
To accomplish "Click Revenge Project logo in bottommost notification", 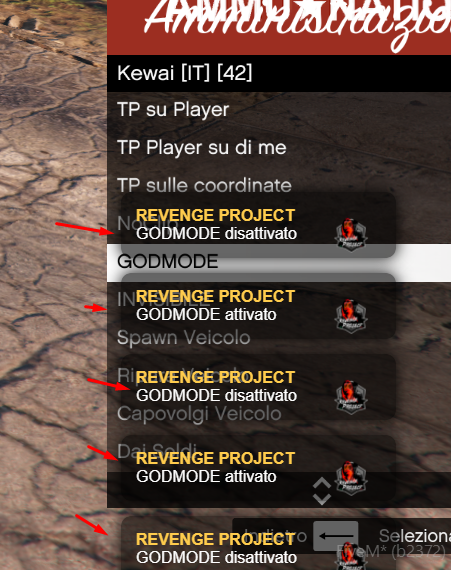I will click(x=351, y=556).
